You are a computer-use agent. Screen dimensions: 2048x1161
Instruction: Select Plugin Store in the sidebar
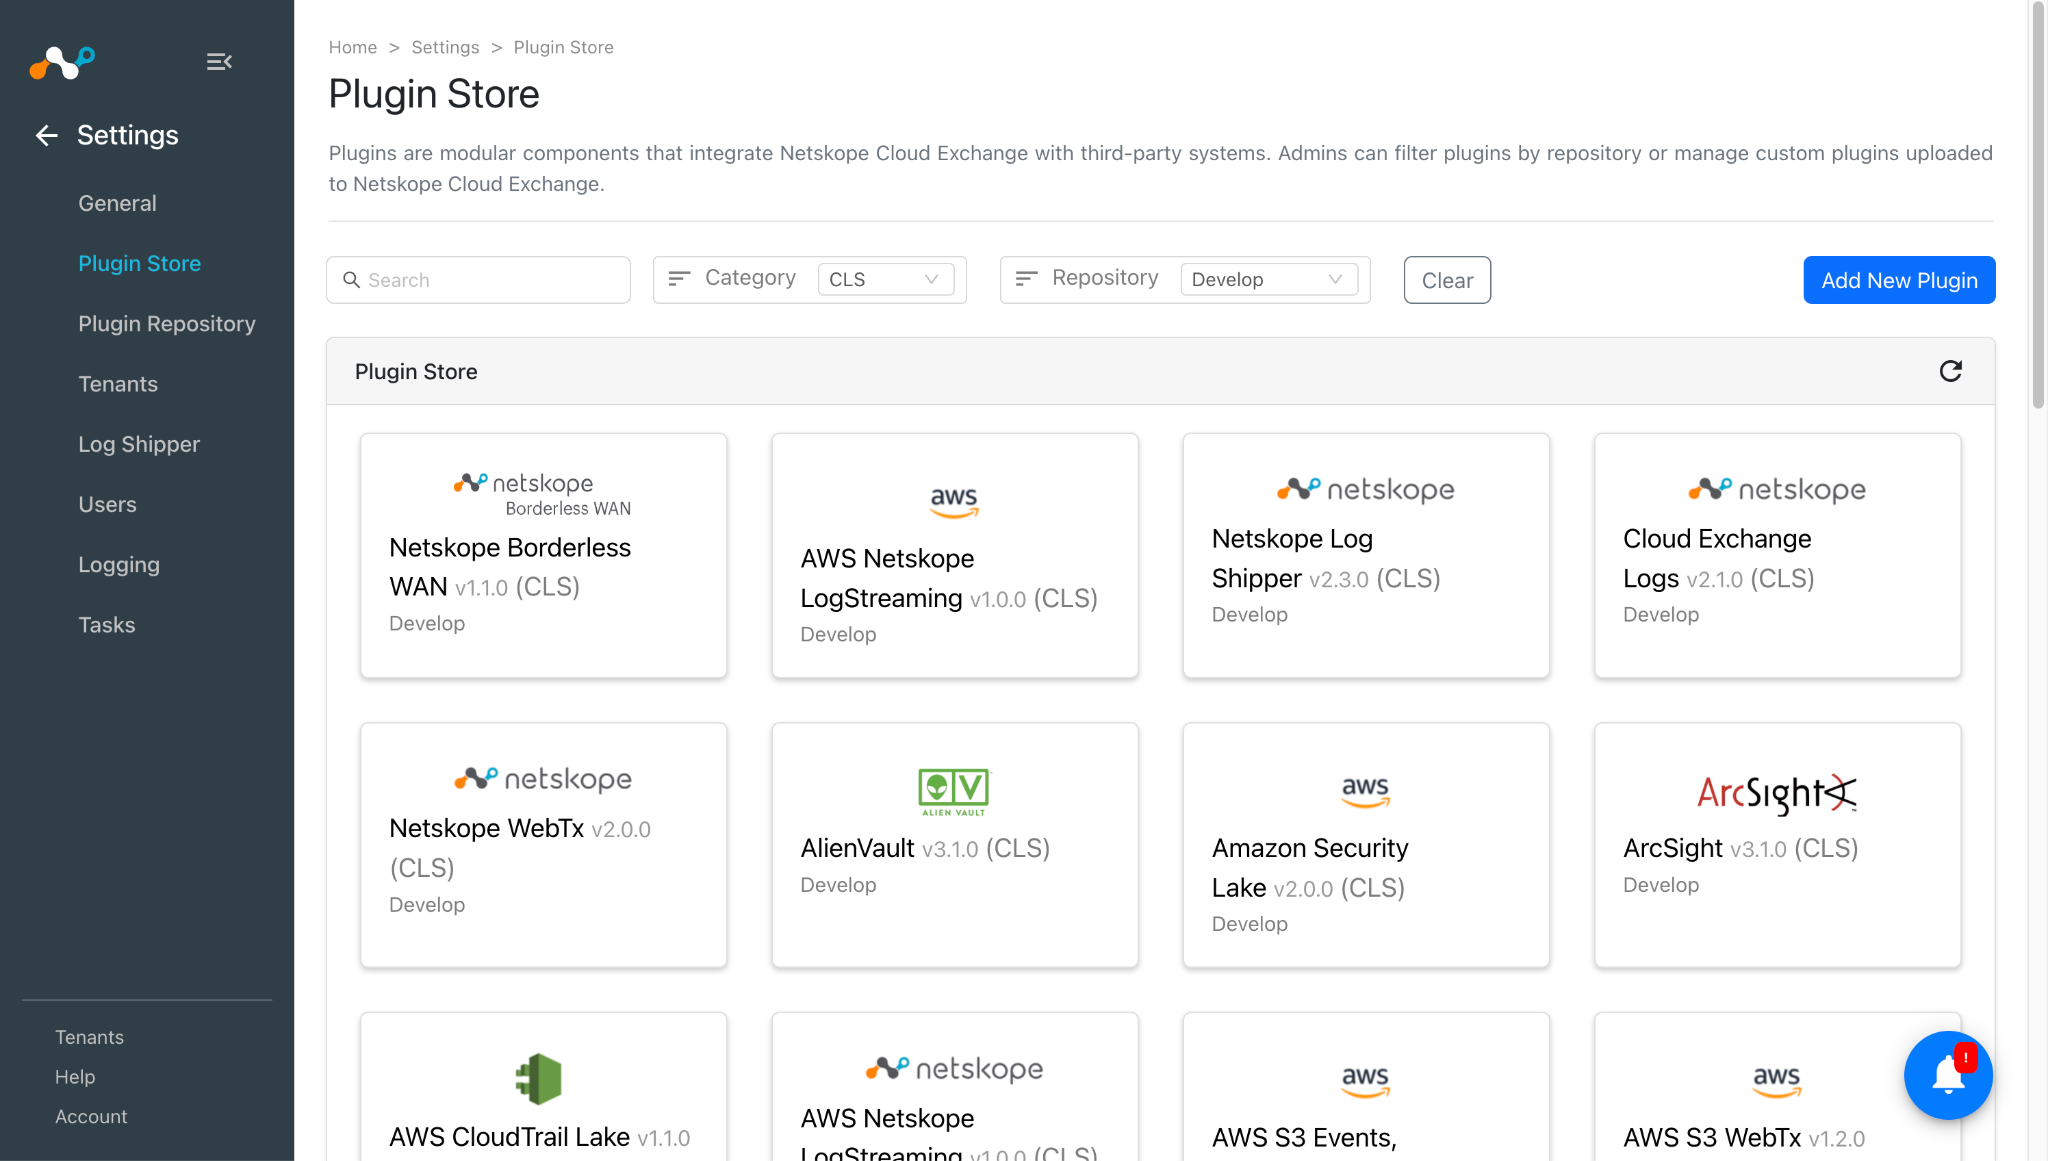[140, 263]
